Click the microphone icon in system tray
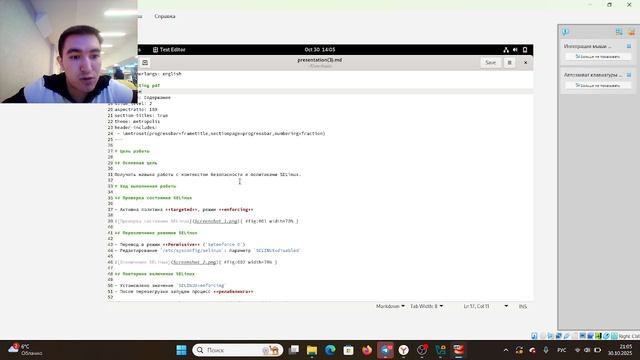This screenshot has height=360, width=640. [x=546, y=350]
